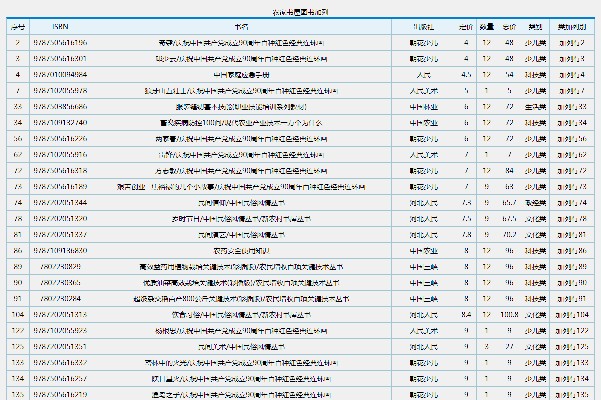Click the 数量 column header
This screenshot has width=601, height=400.
(x=487, y=27)
